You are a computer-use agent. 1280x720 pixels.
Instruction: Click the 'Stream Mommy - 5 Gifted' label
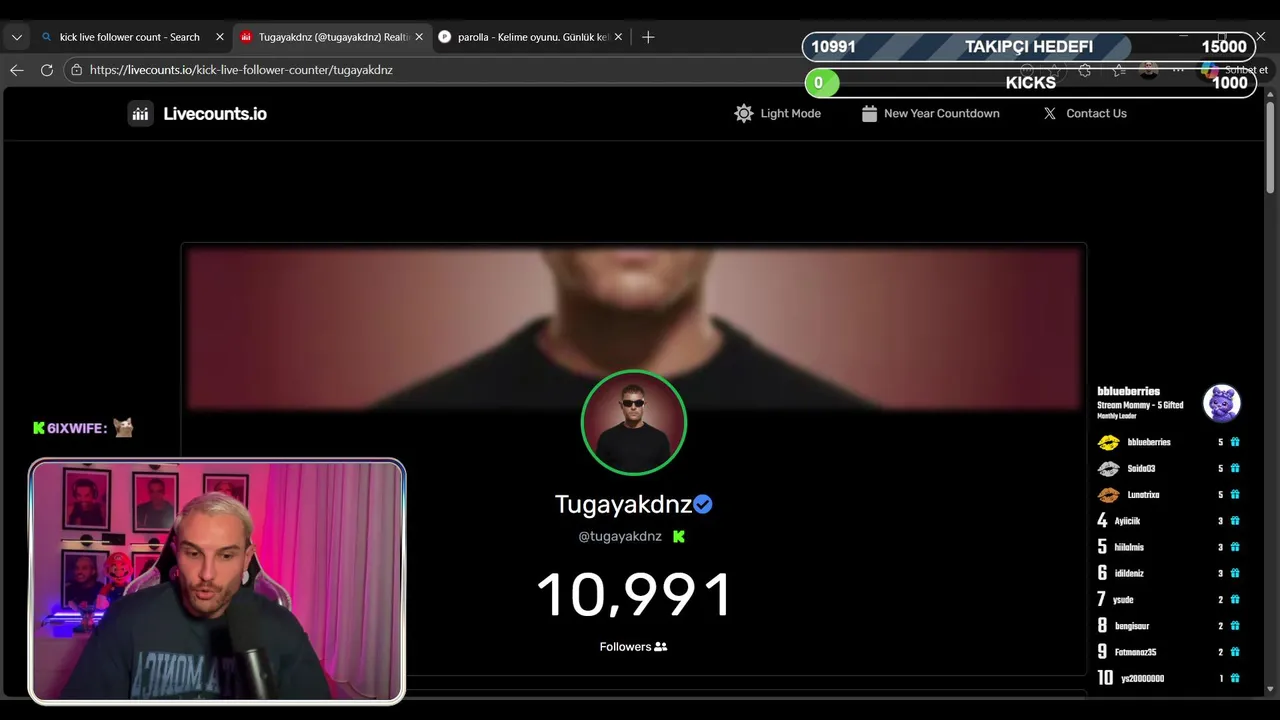click(1140, 406)
